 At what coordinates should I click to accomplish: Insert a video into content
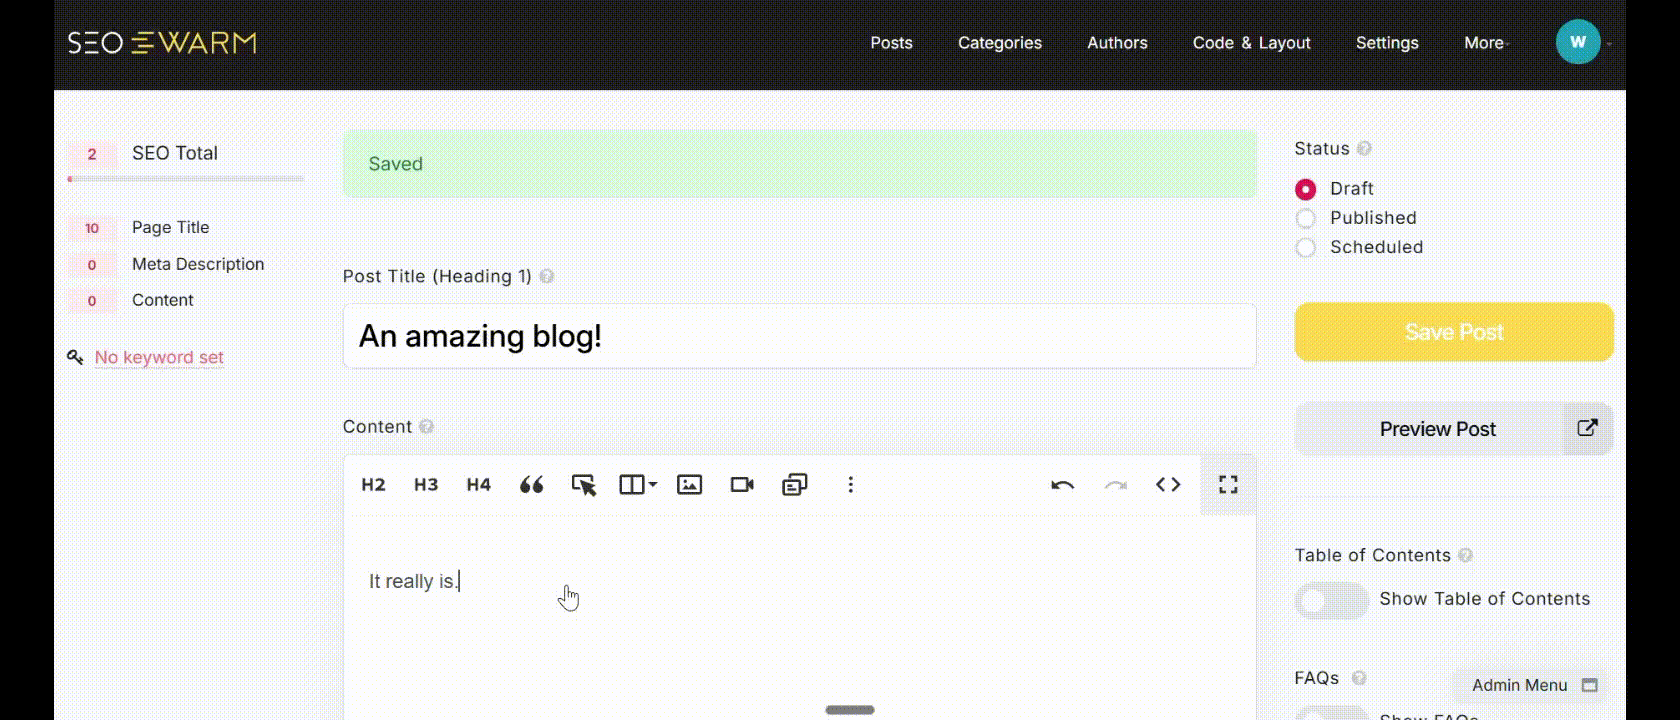[x=742, y=485]
